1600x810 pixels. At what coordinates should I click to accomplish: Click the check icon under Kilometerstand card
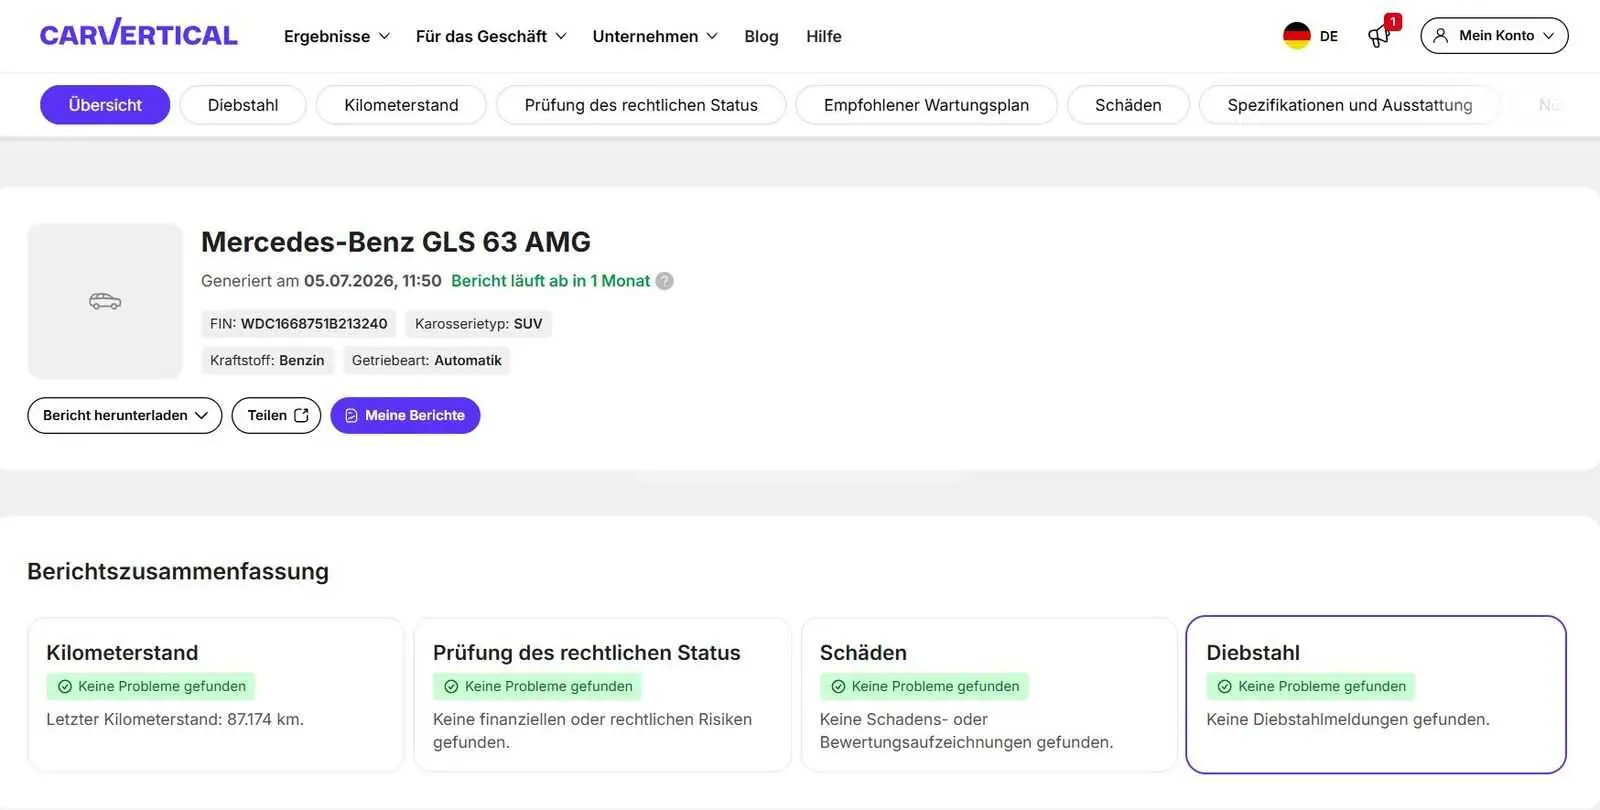coord(65,687)
